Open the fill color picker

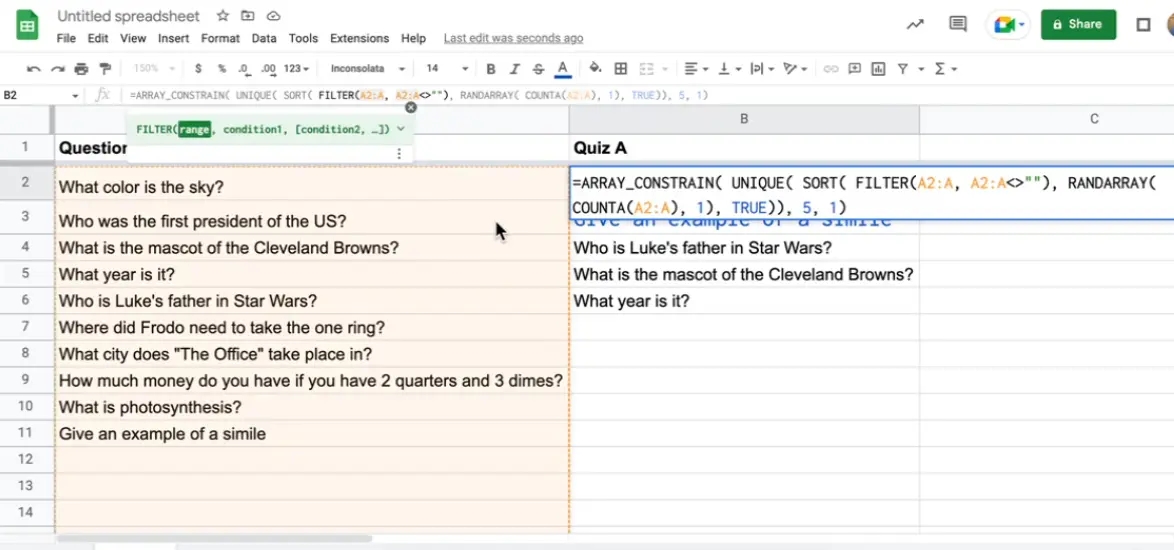coord(596,69)
